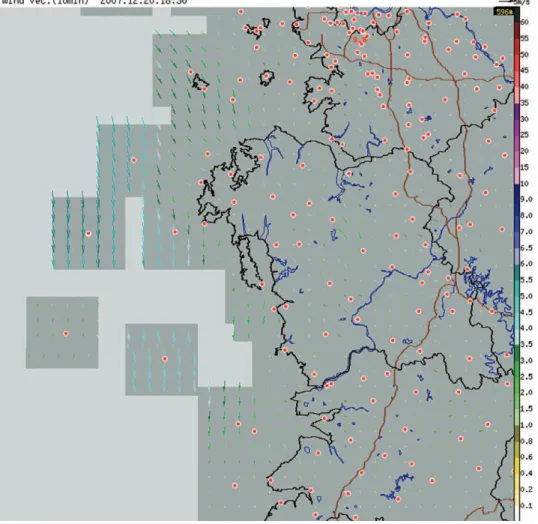Screen dimensions: 538x524
Task: Pick the olive swatch between 0.8 and 1.0
Action: [517, 433]
